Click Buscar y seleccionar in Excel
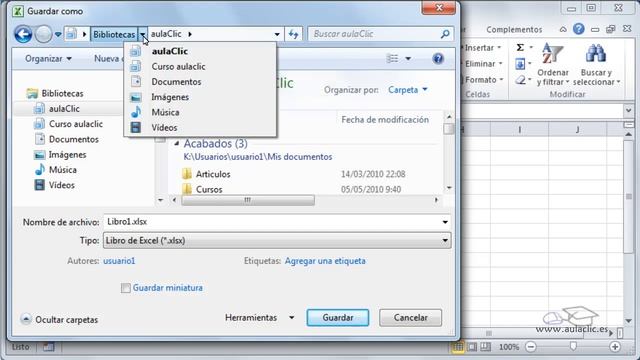 [596, 65]
